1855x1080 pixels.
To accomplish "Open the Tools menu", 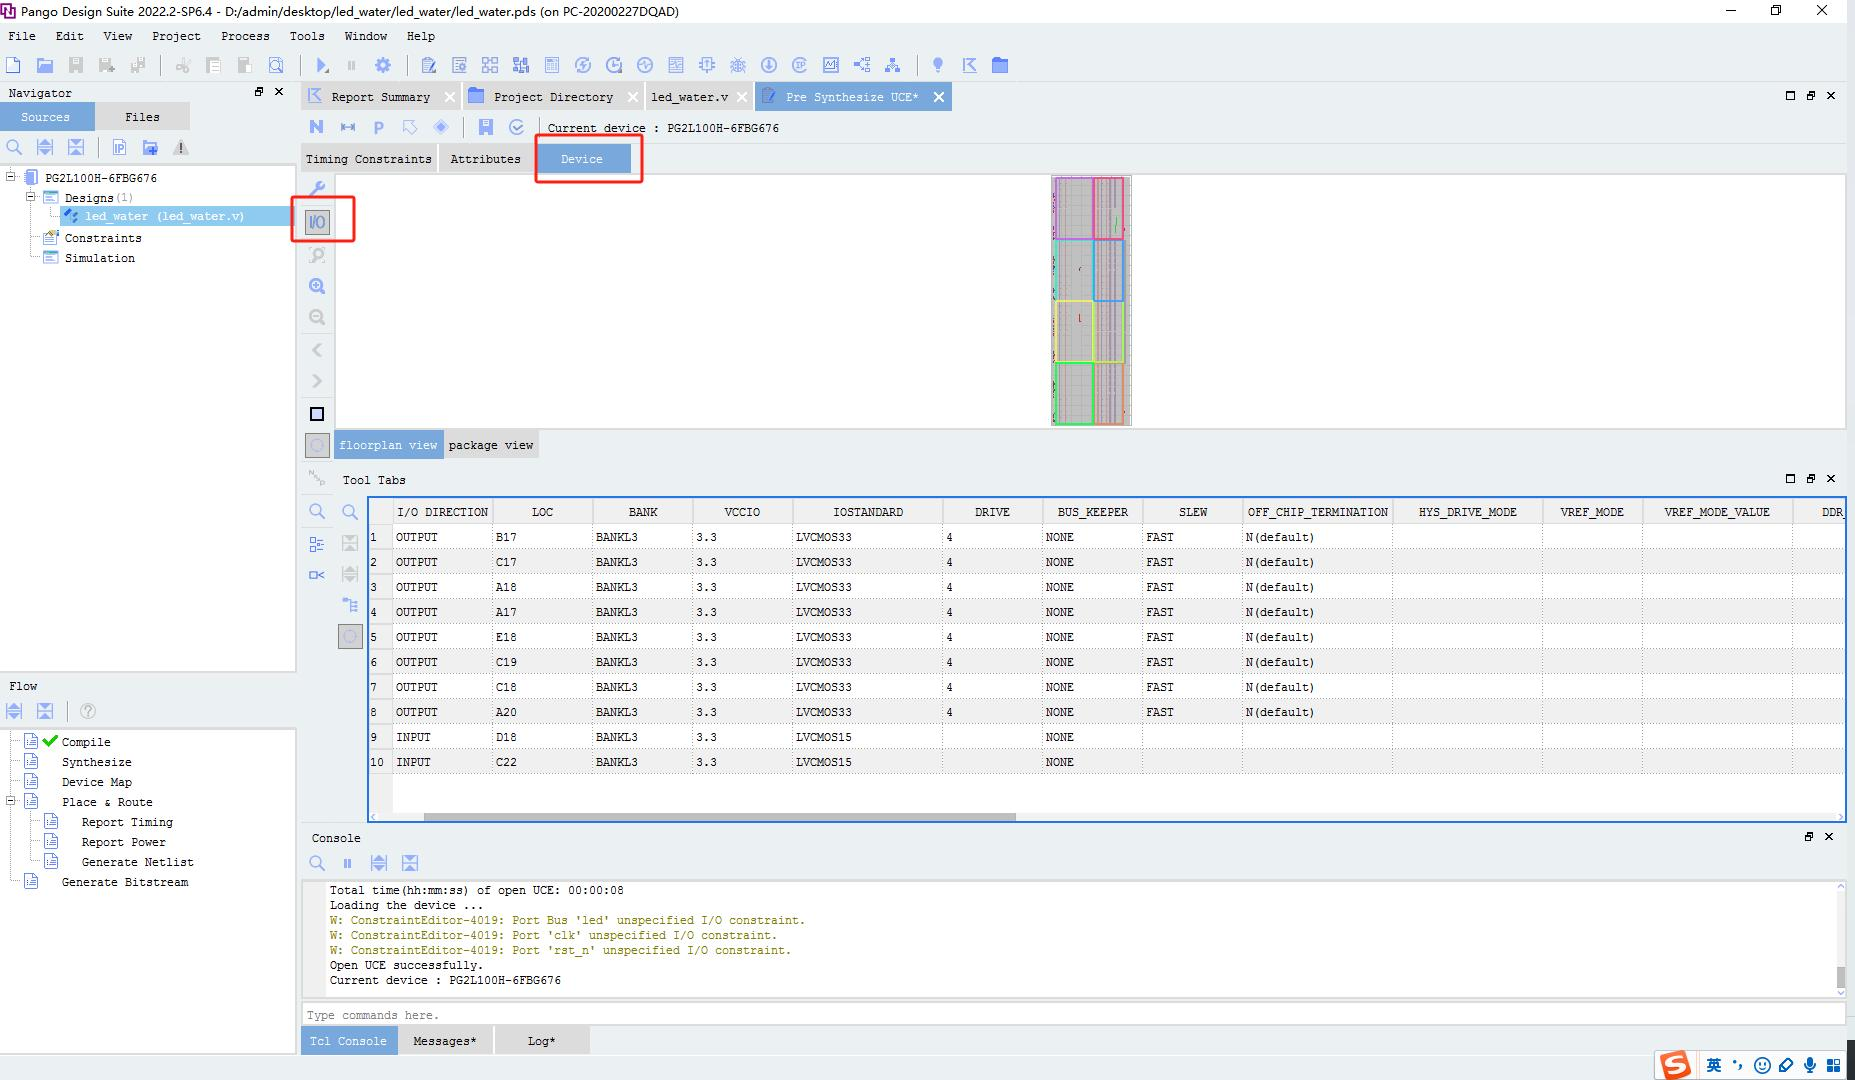I will click(x=307, y=36).
